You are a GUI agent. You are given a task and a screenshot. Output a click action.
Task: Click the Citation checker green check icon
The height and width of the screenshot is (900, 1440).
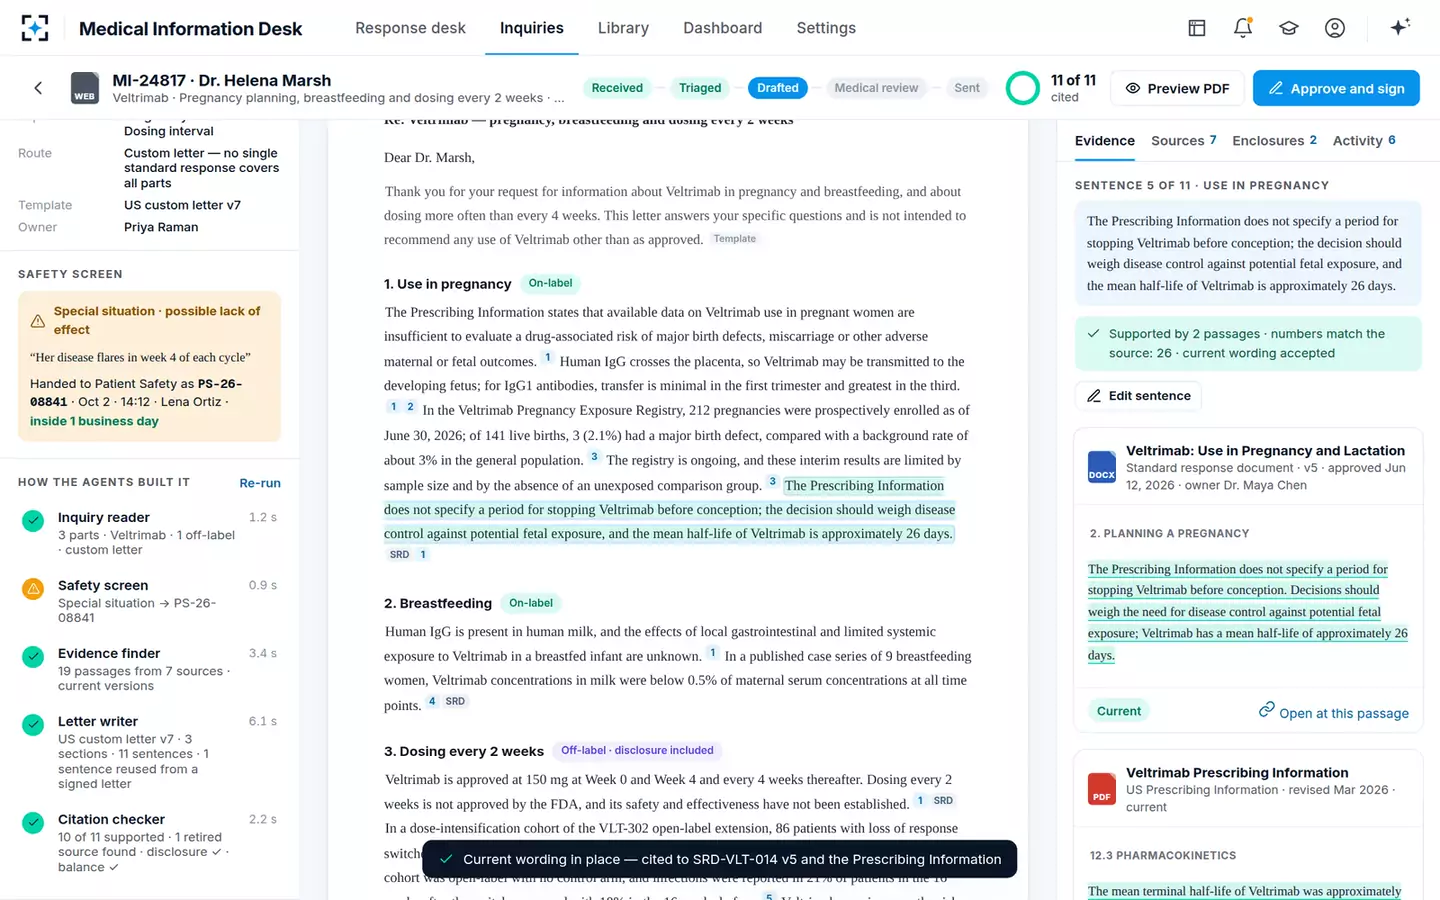[x=33, y=822]
